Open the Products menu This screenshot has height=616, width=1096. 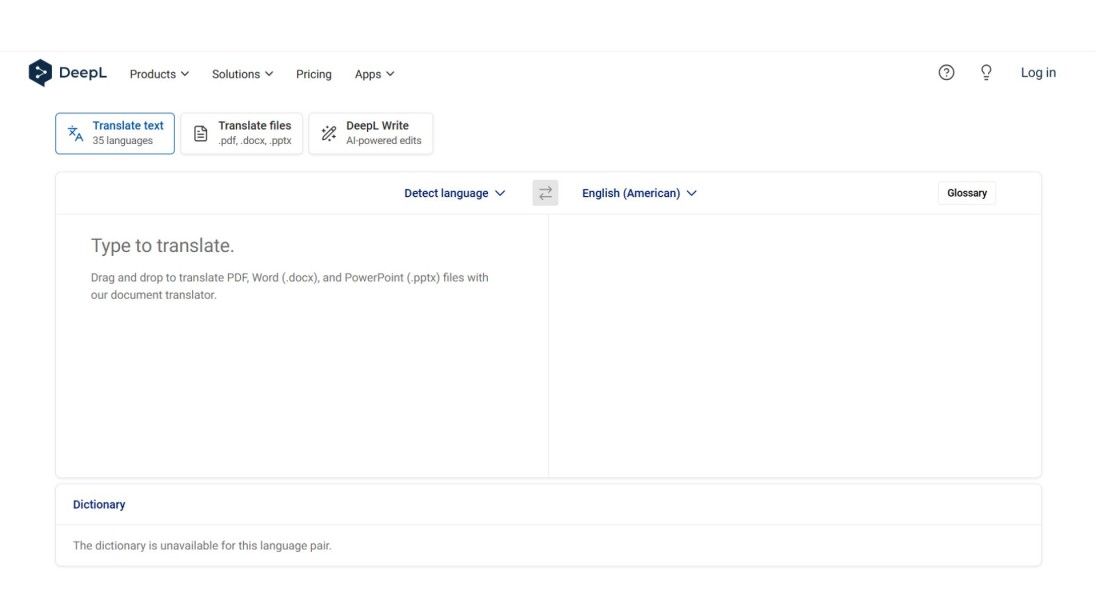159,74
